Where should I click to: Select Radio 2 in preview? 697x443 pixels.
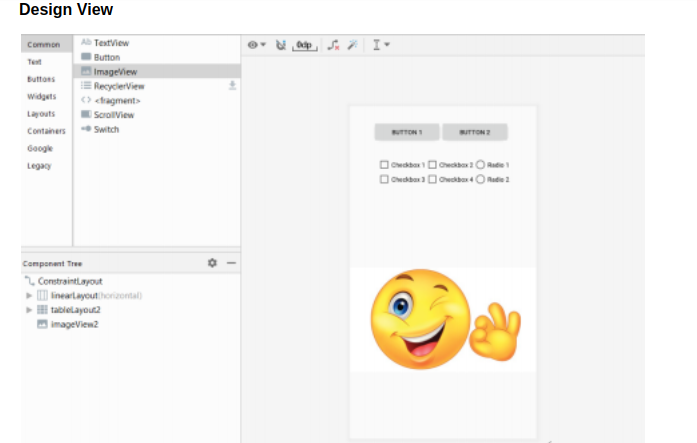click(x=480, y=180)
